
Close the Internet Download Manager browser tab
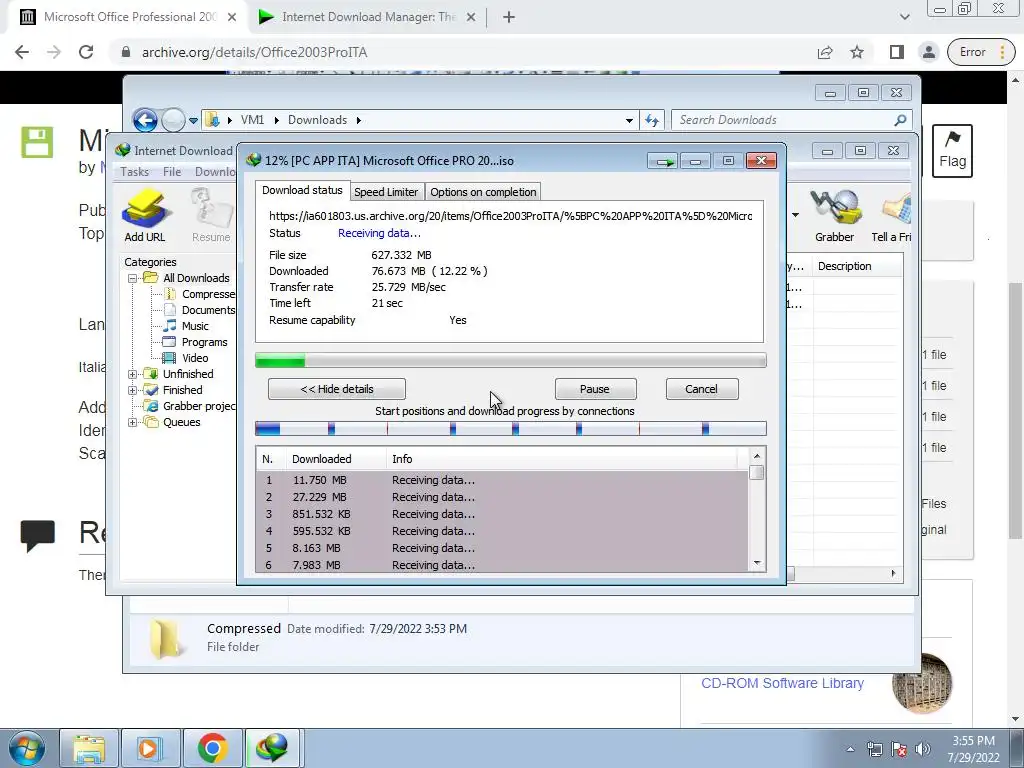[471, 18]
